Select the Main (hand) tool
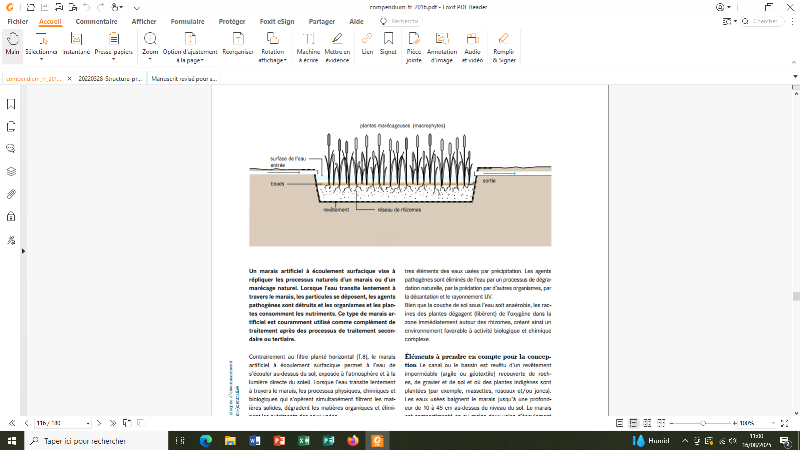The width and height of the screenshot is (800, 450). (x=12, y=43)
